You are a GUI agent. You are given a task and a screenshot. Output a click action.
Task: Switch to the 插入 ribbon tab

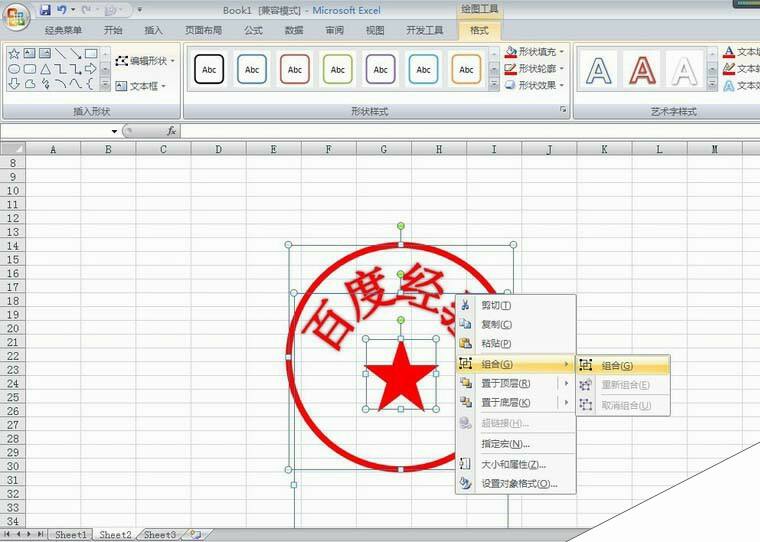153,31
